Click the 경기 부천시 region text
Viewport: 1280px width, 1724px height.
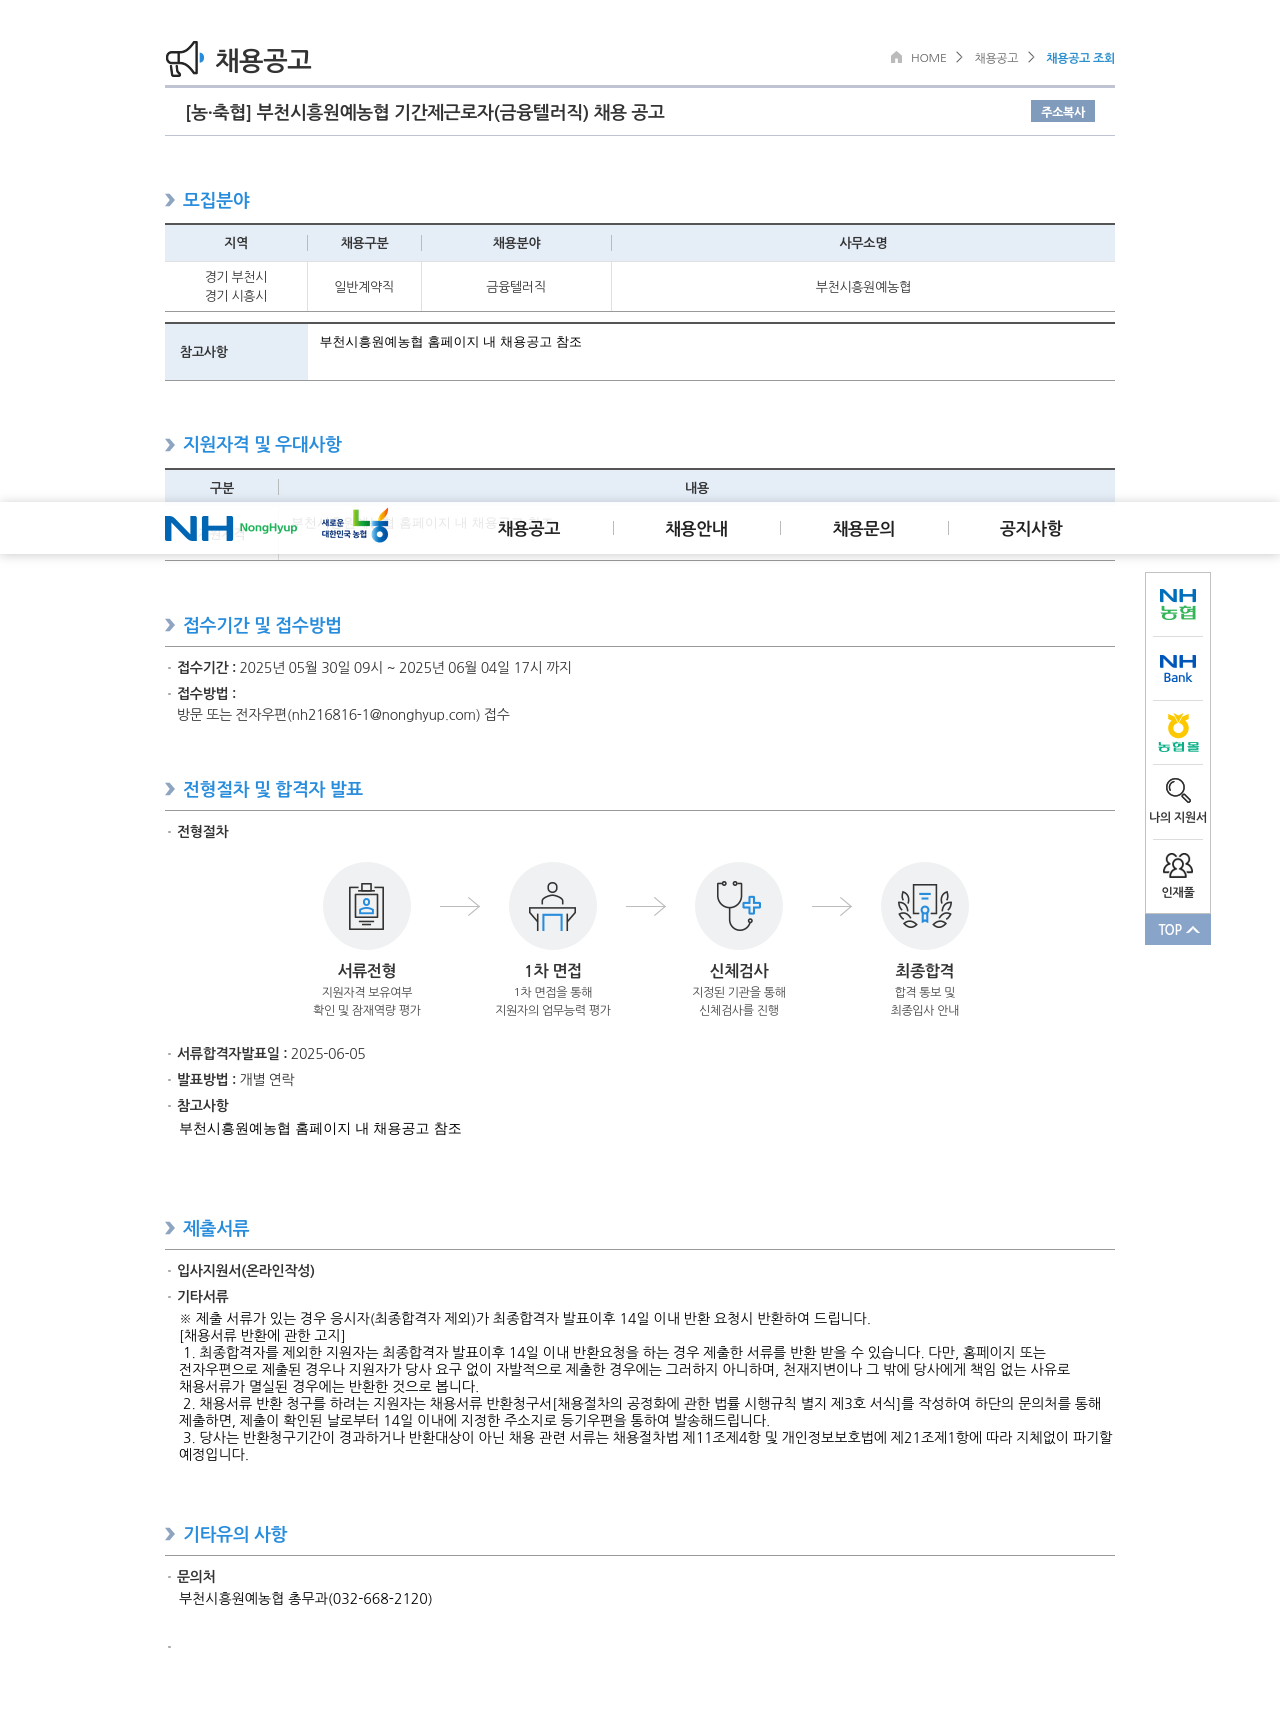click(x=236, y=277)
